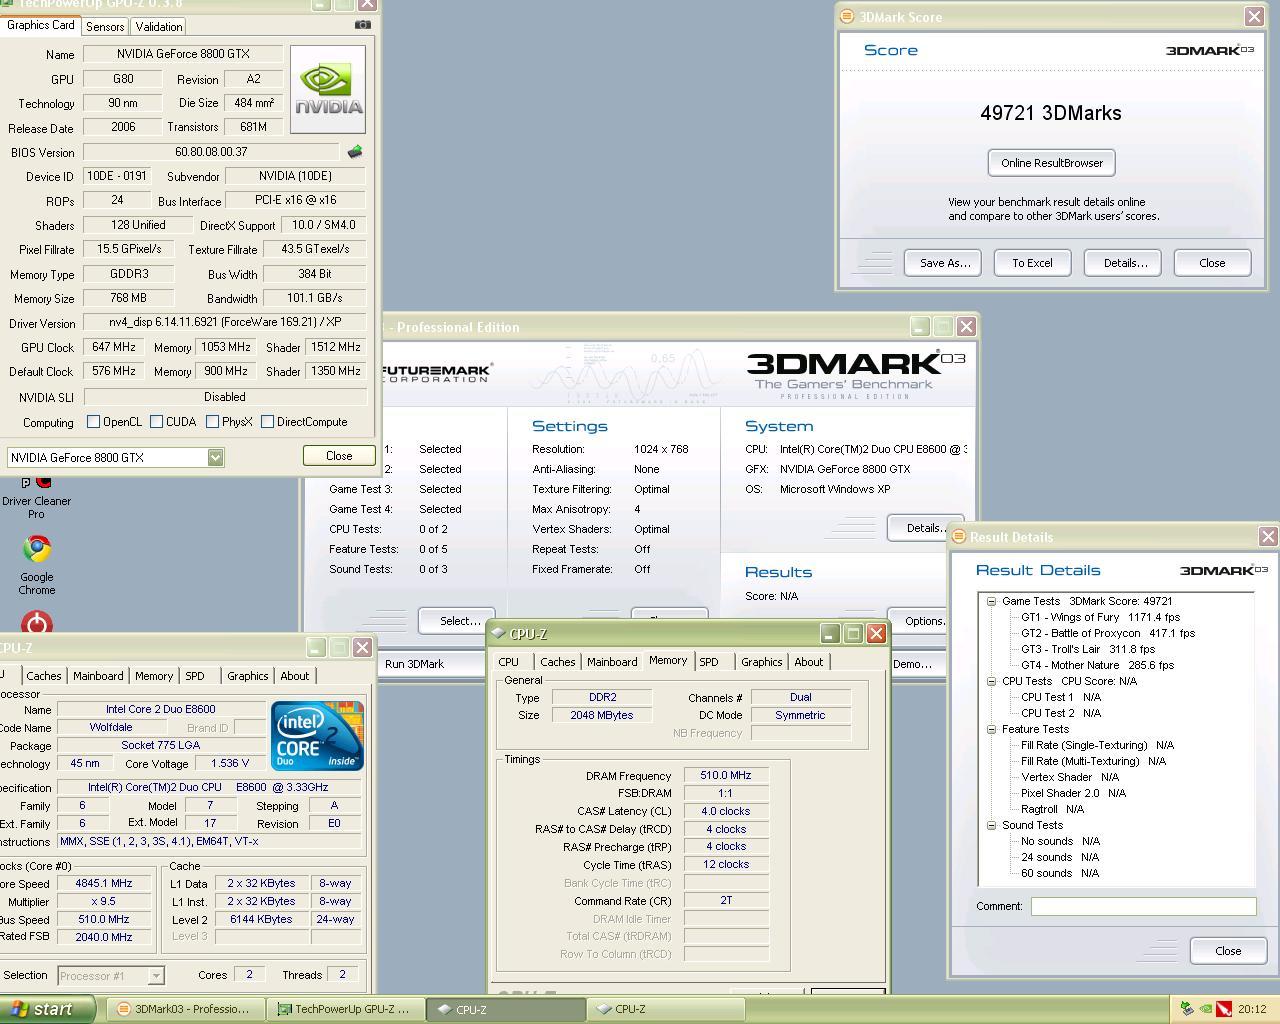
Task: Click the Result Details window title icon
Action: coord(958,536)
